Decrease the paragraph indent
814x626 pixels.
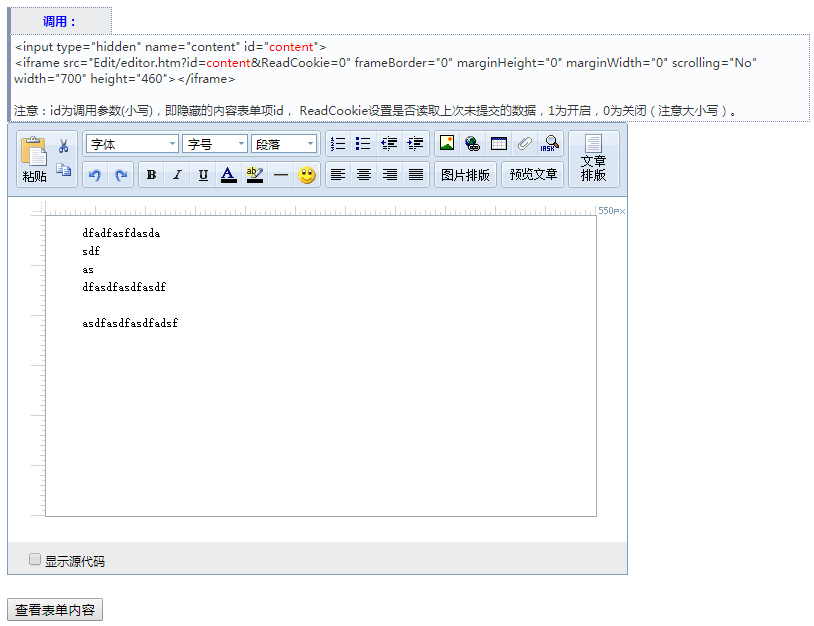click(389, 144)
